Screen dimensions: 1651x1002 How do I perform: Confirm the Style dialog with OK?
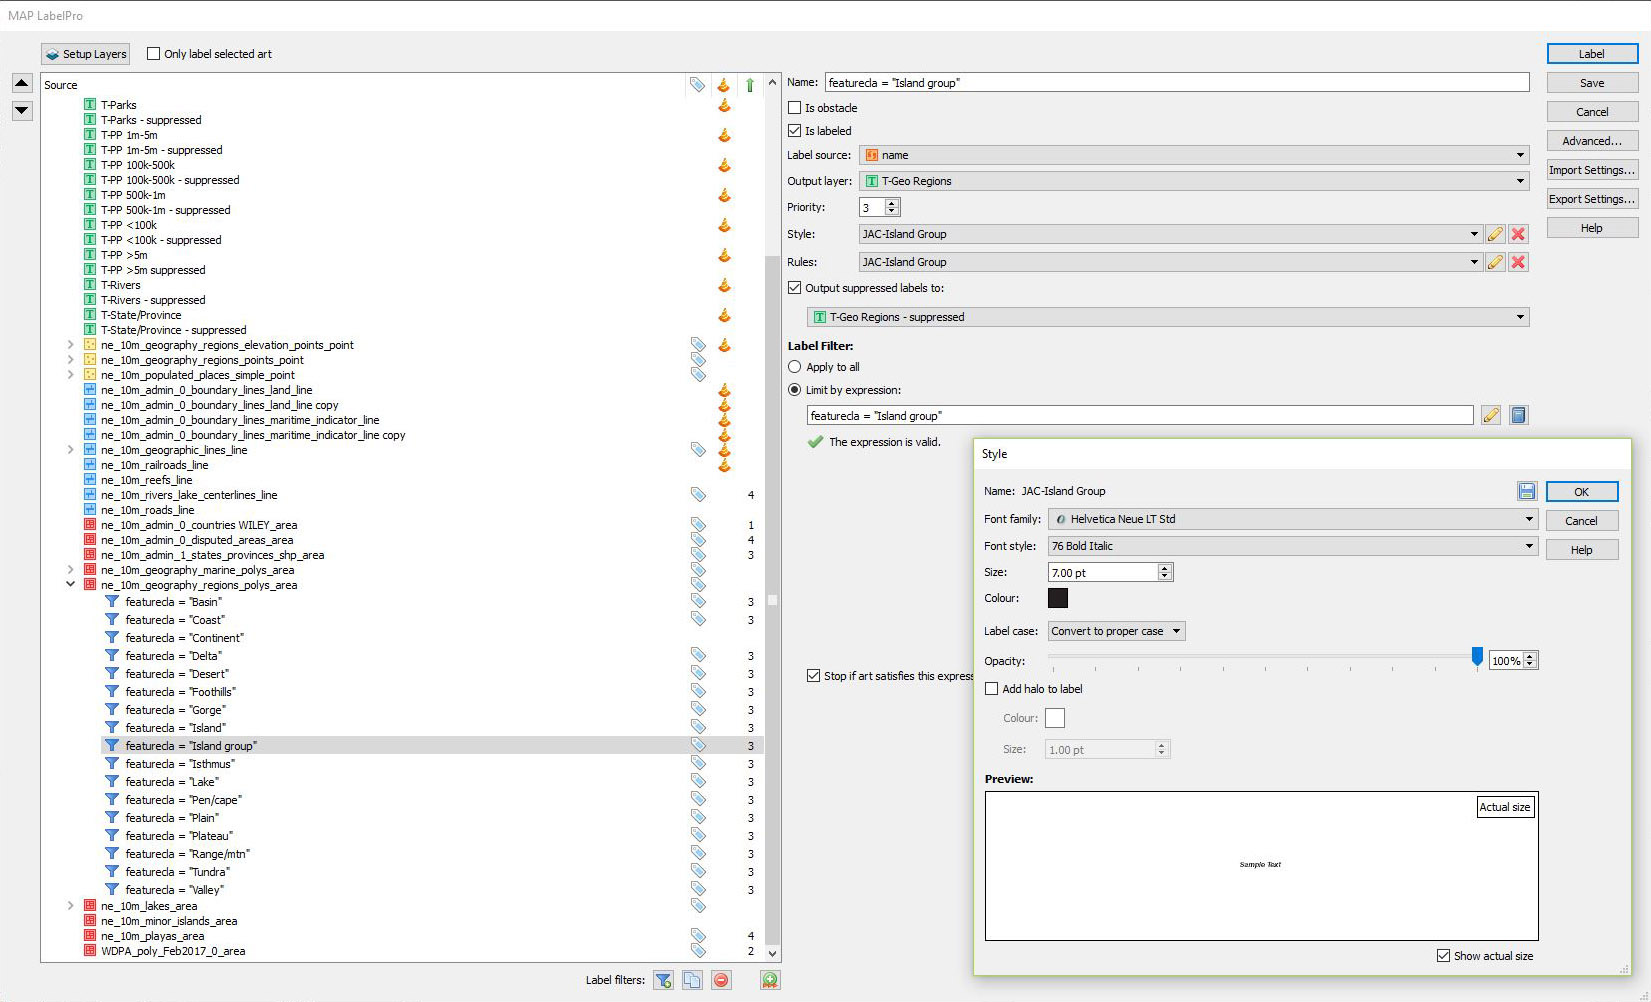pyautogui.click(x=1581, y=492)
